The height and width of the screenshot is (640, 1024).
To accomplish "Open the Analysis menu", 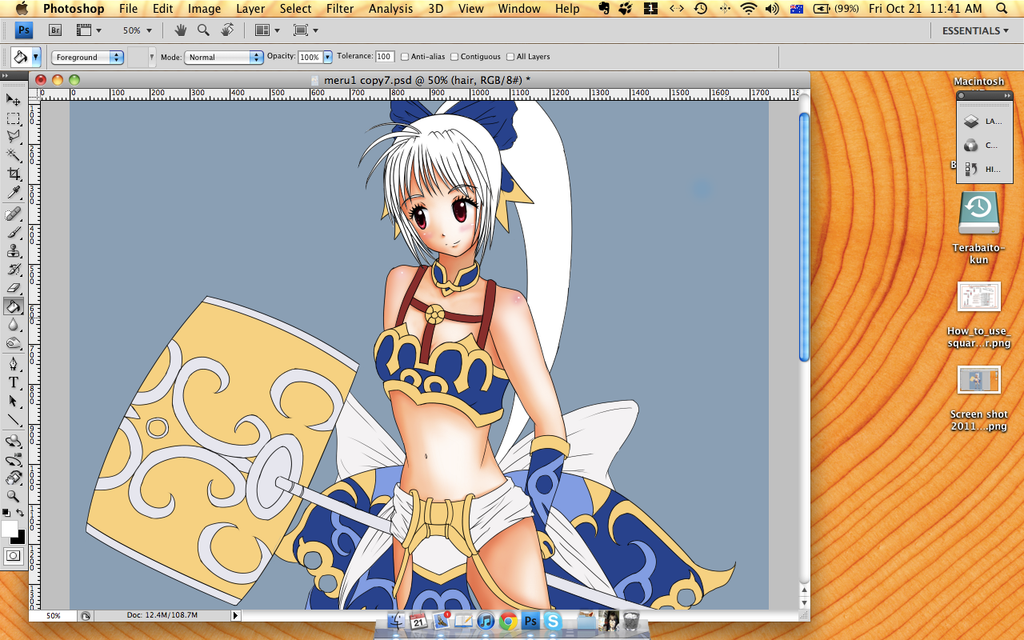I will [391, 8].
